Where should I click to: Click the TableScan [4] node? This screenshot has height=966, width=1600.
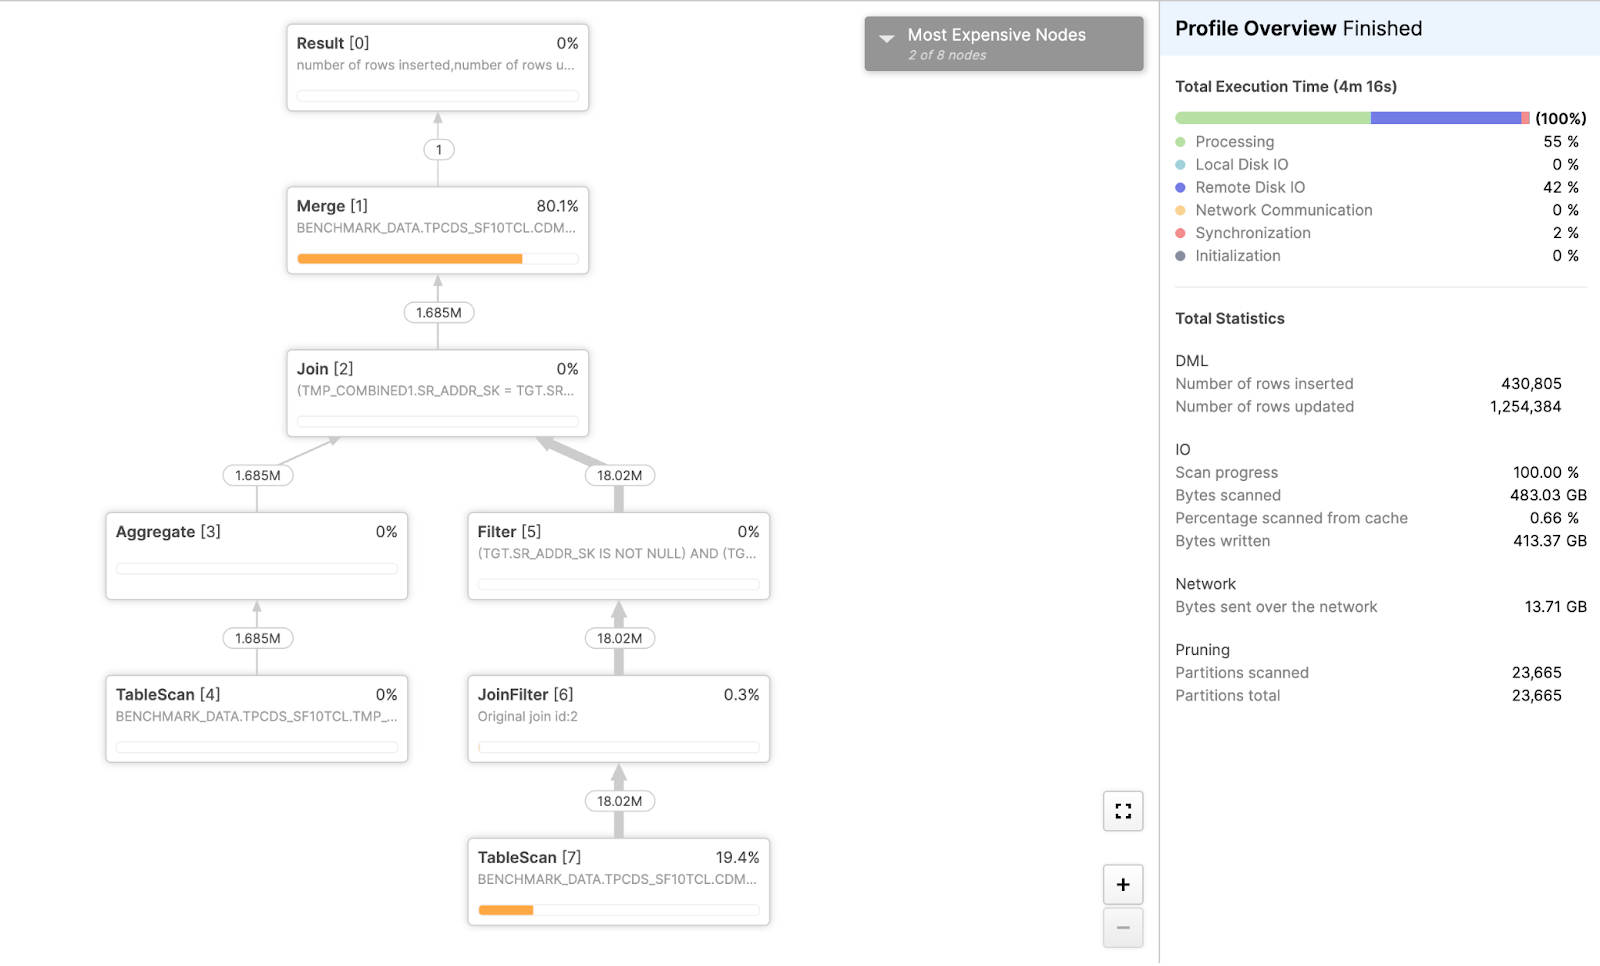[x=256, y=718]
